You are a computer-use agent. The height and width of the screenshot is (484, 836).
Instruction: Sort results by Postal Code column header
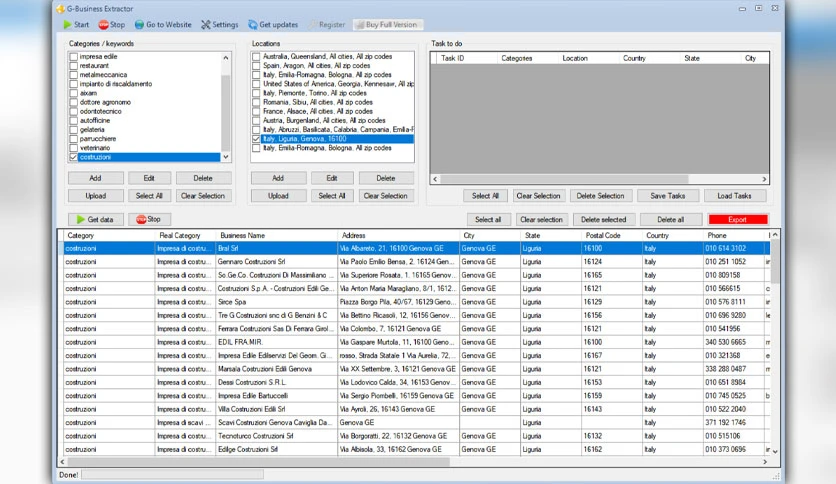coord(612,235)
